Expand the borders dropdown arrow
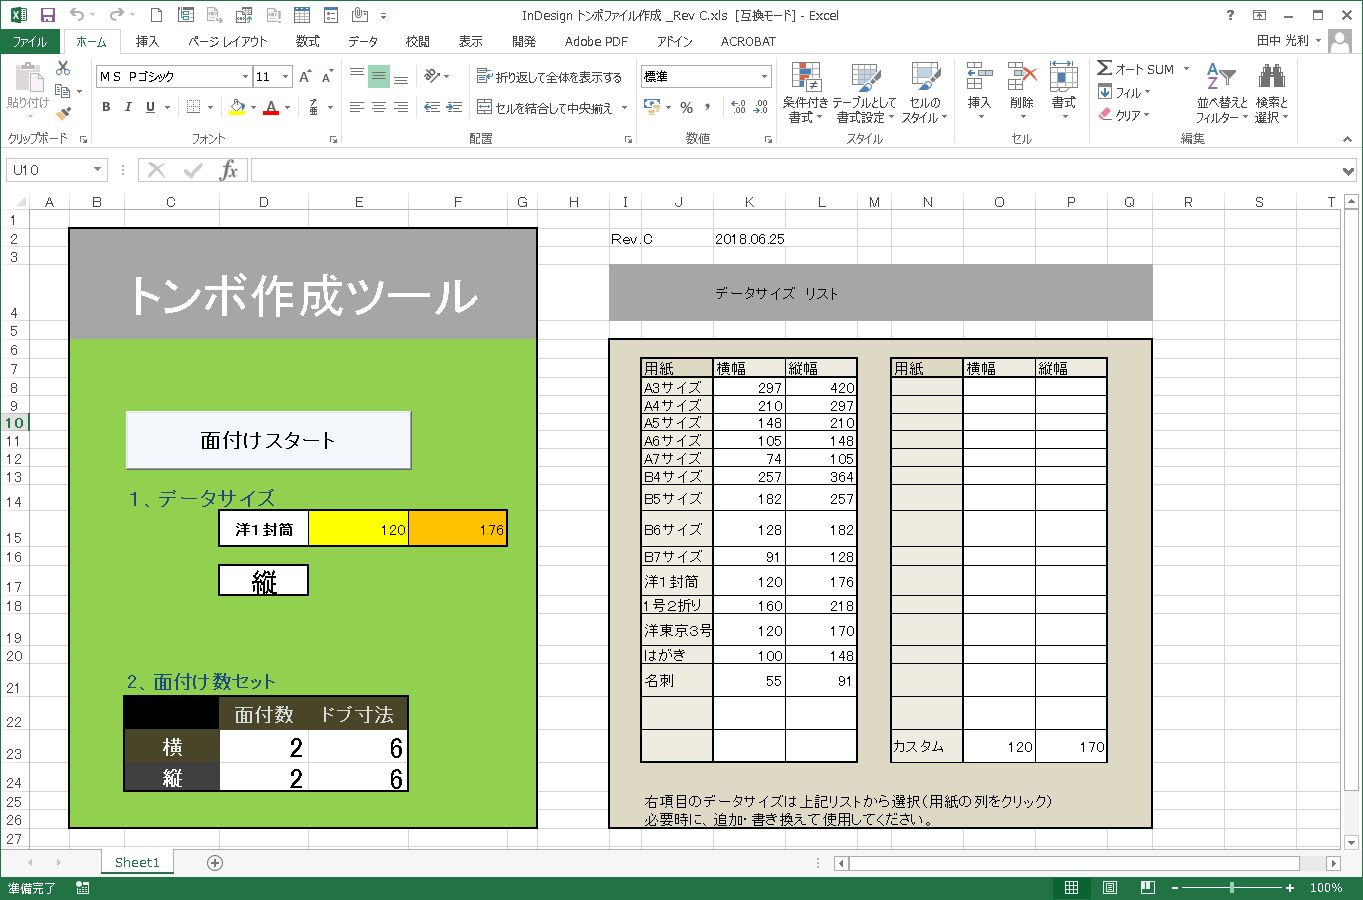This screenshot has height=900, width=1363. pos(211,107)
